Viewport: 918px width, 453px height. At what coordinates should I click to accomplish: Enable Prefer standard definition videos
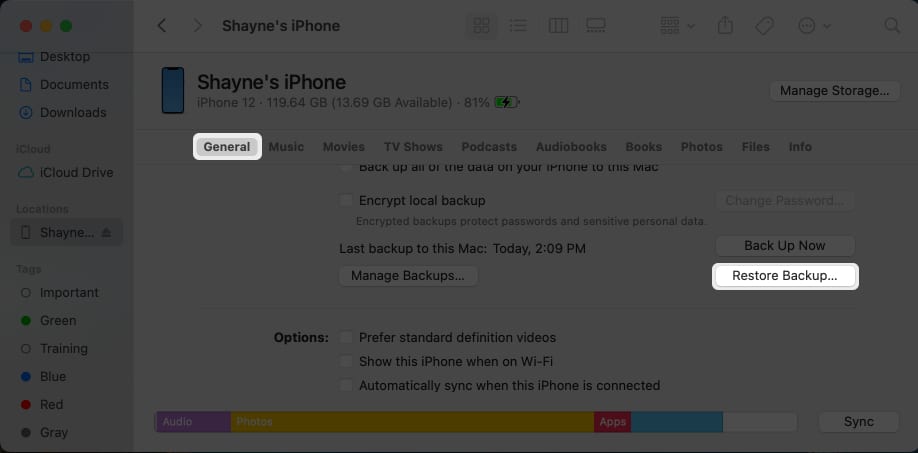pyautogui.click(x=347, y=338)
